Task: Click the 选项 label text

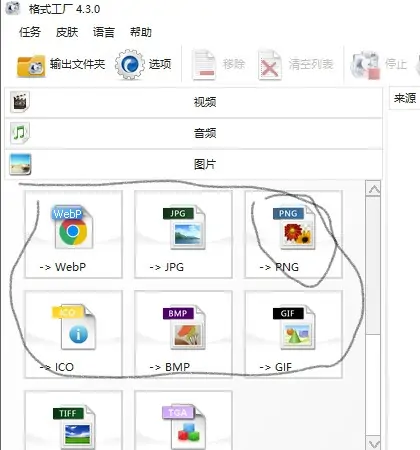Action: (160, 64)
